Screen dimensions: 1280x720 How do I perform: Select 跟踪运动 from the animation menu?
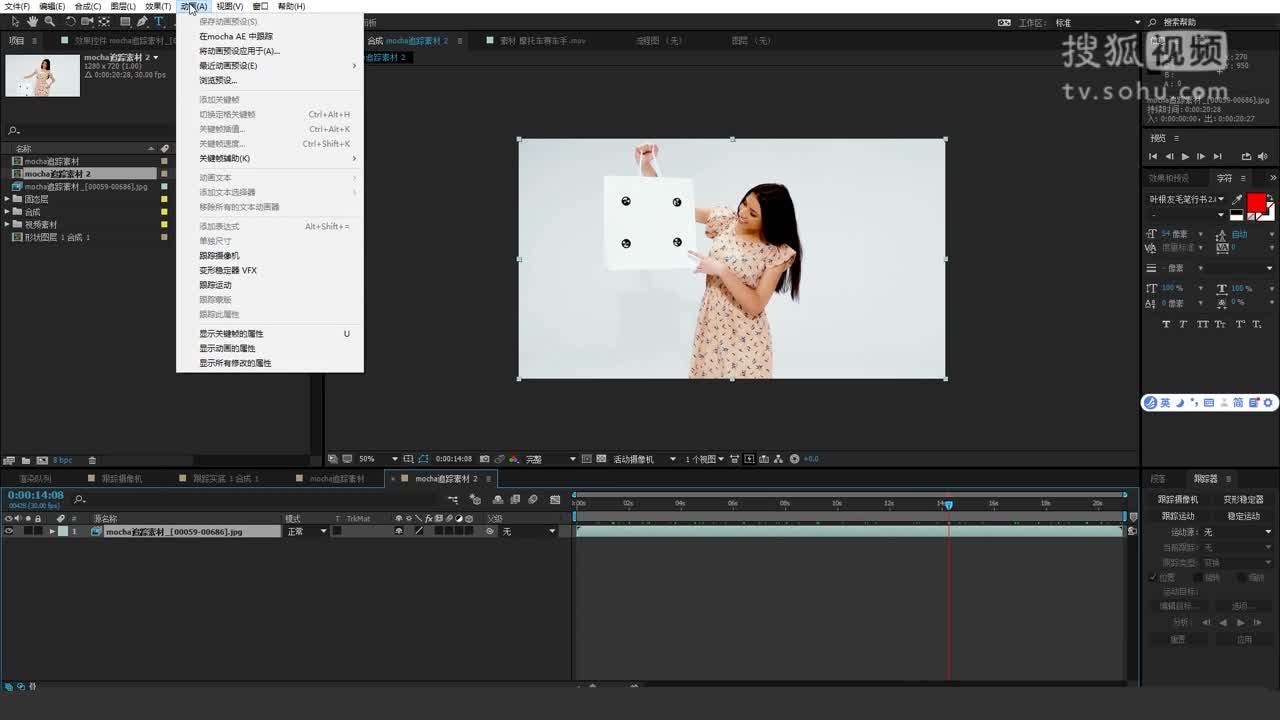(215, 285)
